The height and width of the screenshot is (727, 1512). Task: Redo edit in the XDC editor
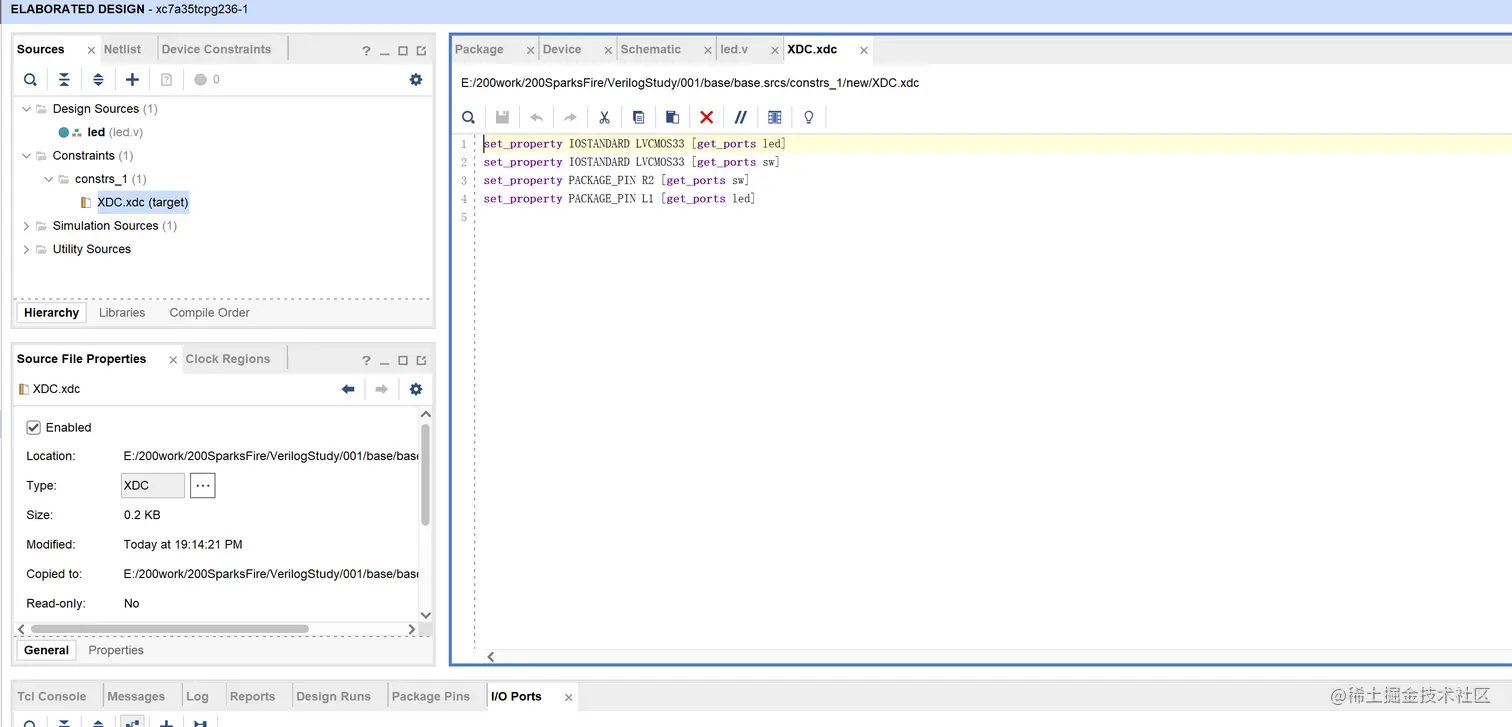tap(570, 117)
